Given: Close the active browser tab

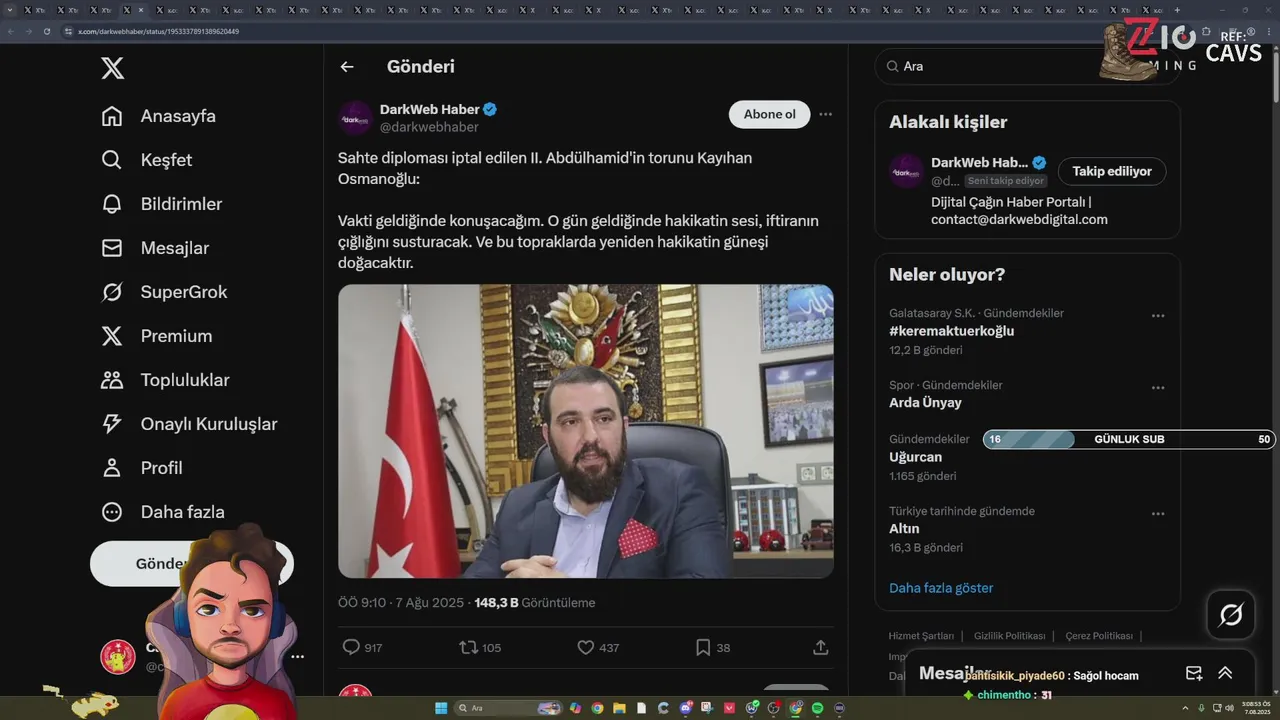Looking at the screenshot, I should (141, 10).
